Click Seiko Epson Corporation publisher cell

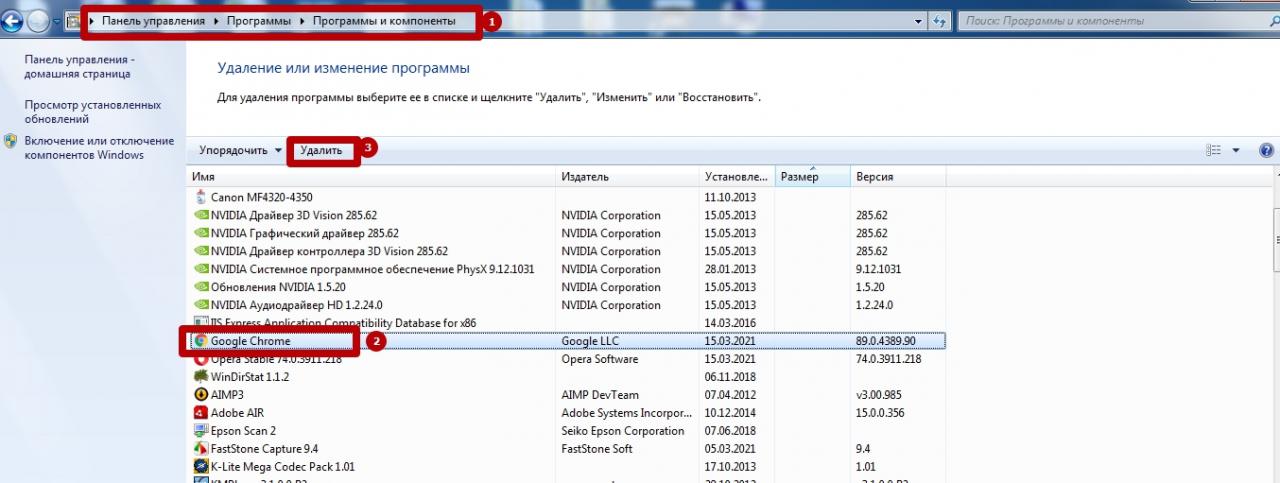[x=623, y=431]
